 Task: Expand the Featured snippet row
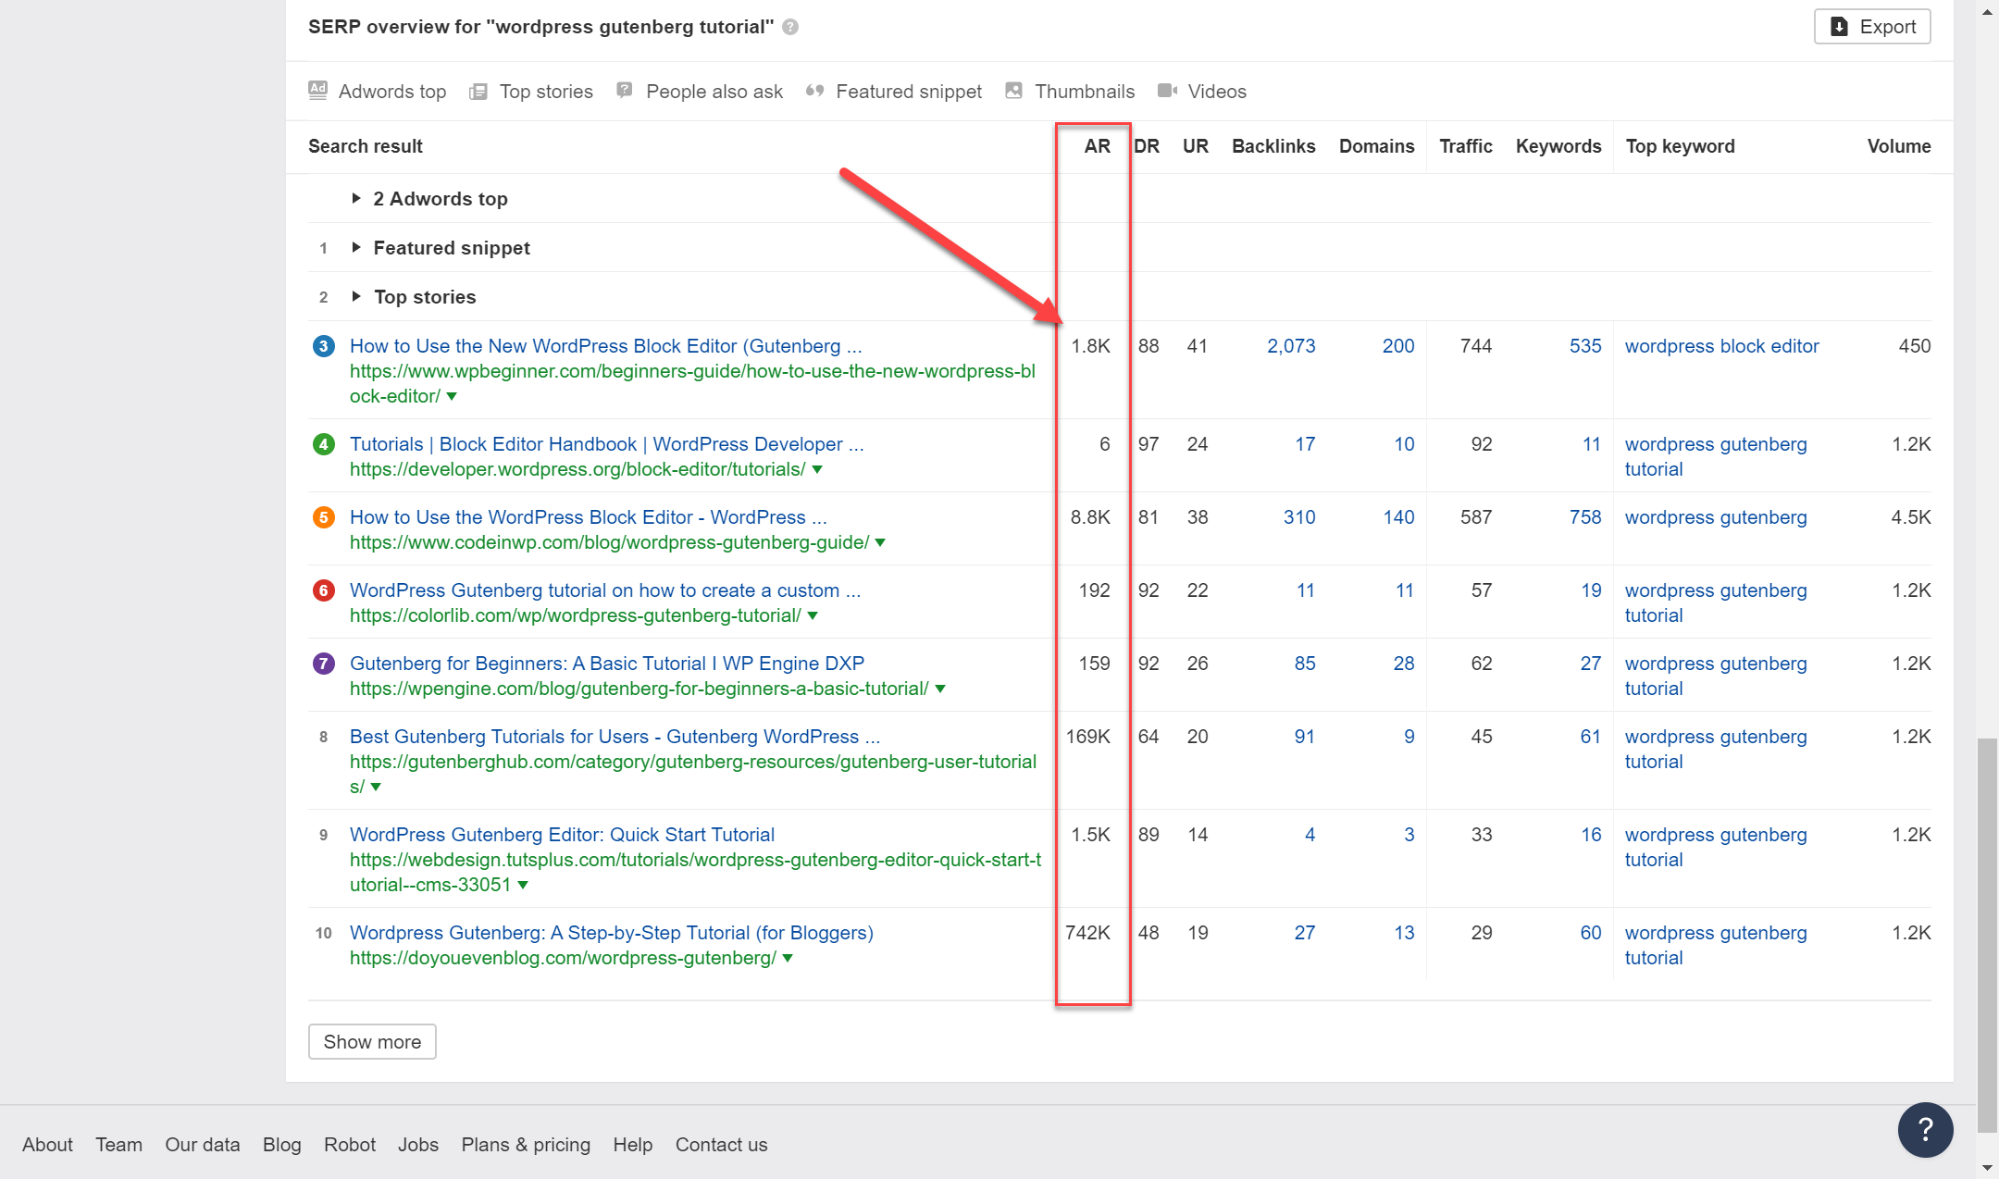356,247
